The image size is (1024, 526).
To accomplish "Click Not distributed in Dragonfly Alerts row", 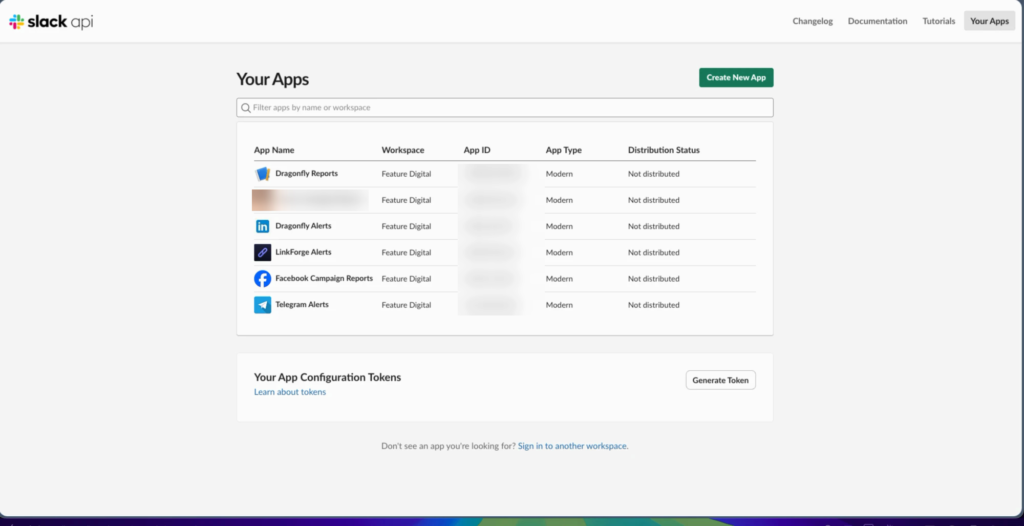I will (654, 226).
